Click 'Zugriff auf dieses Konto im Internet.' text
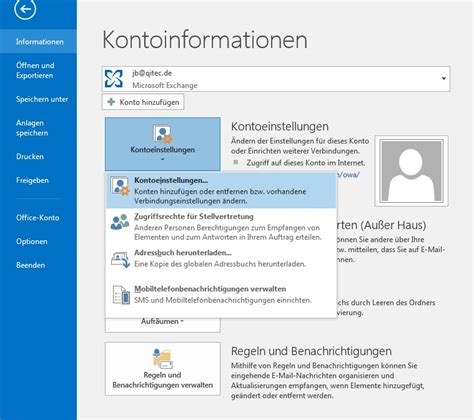Screen dimensions: 474x420 306,163
